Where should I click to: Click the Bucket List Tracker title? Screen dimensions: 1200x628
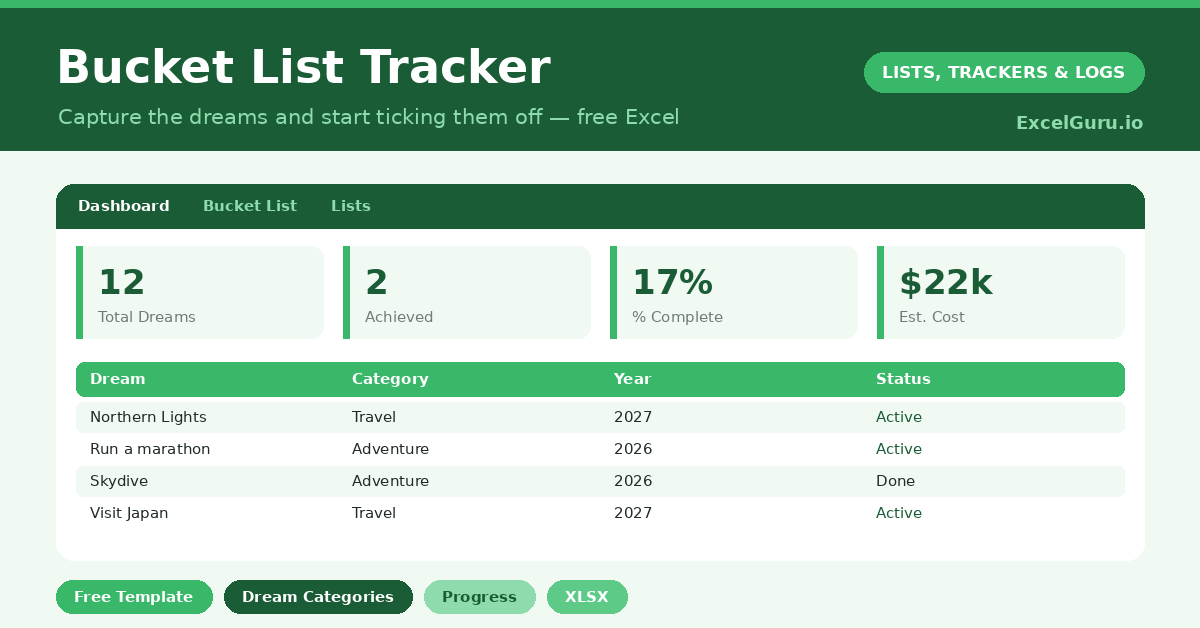click(x=304, y=68)
